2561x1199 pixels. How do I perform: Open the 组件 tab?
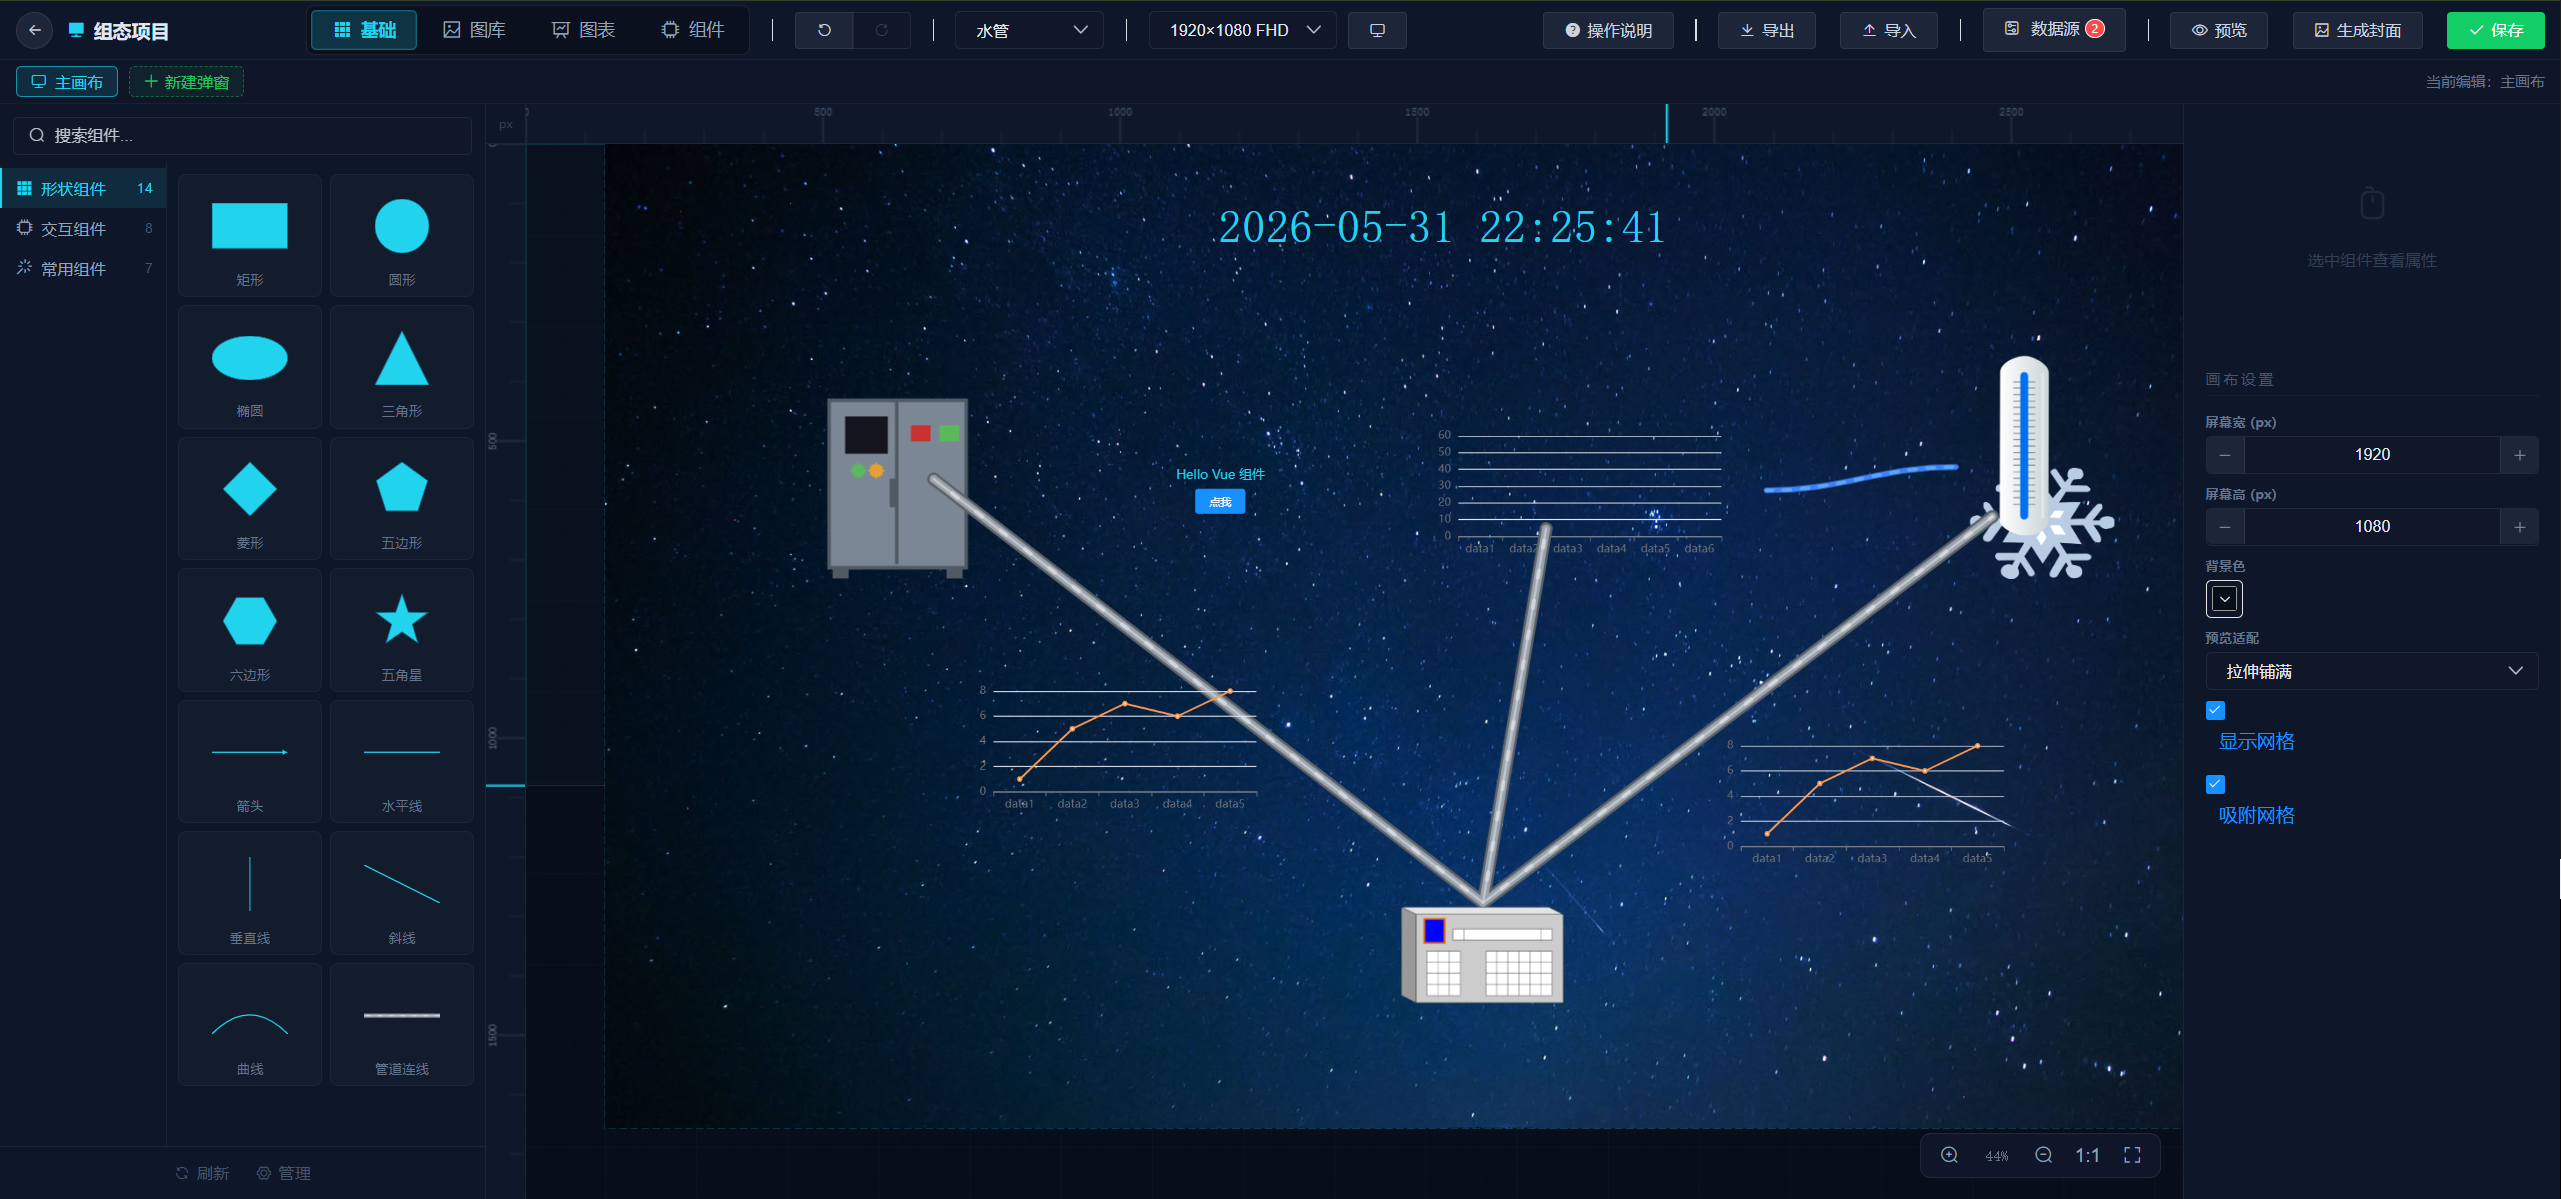693,30
